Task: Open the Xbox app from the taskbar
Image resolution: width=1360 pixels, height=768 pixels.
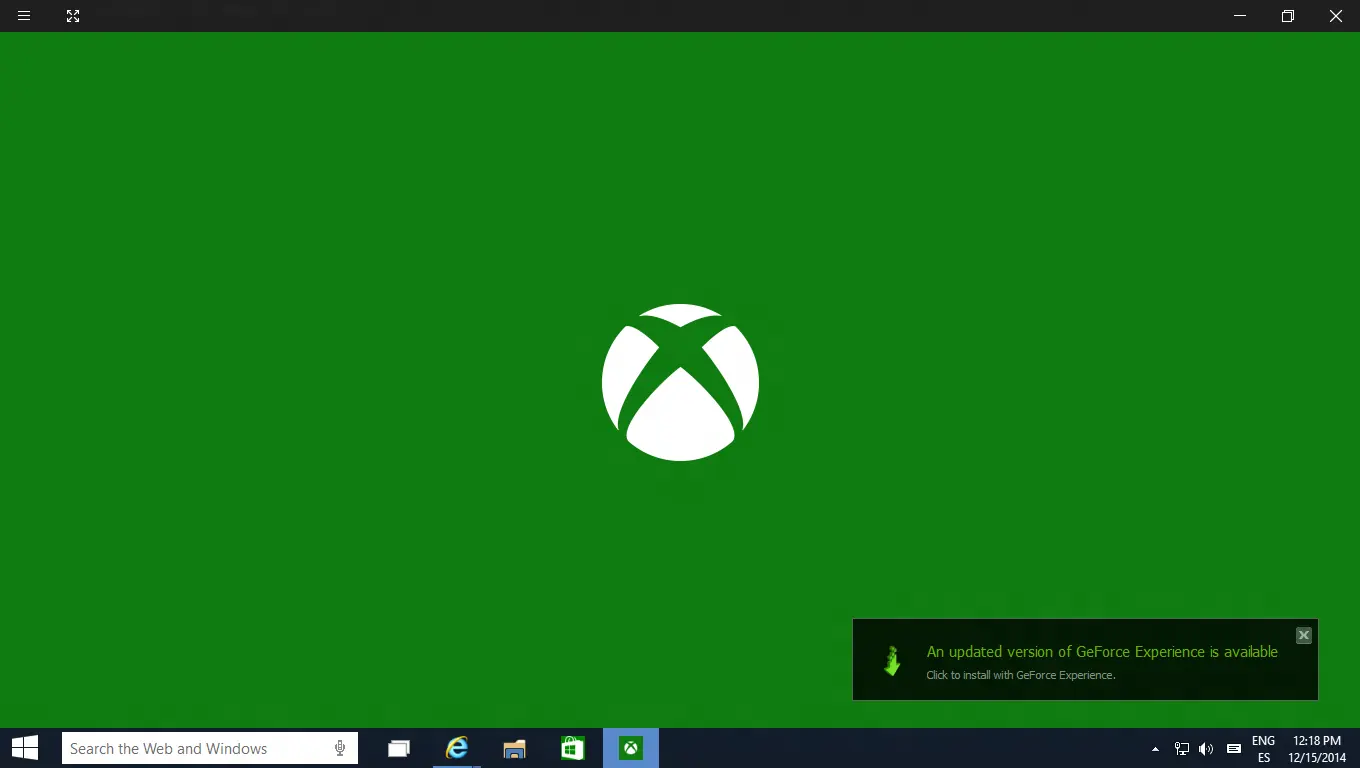Action: click(x=630, y=748)
